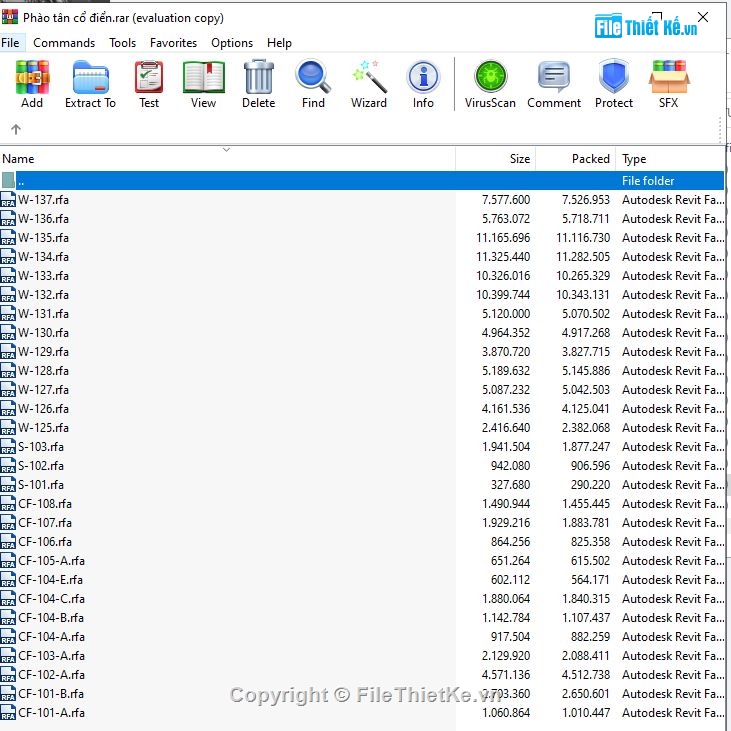Sort by the Type column header

coord(670,159)
